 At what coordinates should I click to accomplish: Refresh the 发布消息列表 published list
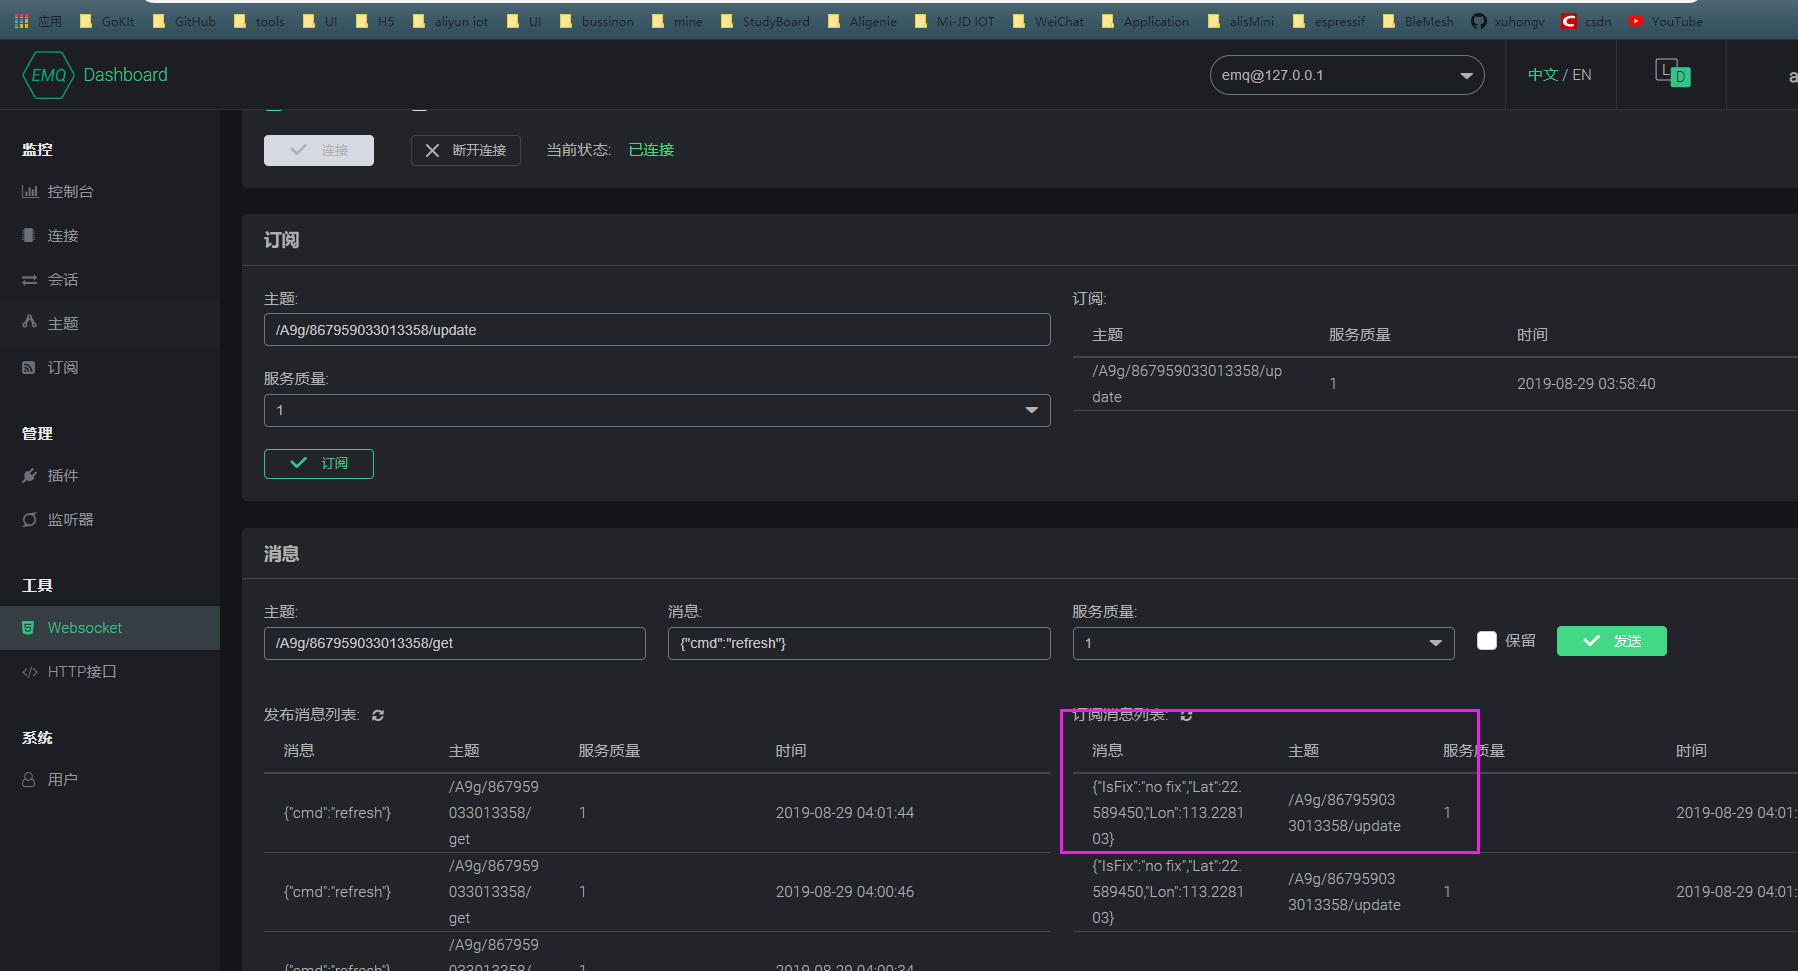[378, 715]
